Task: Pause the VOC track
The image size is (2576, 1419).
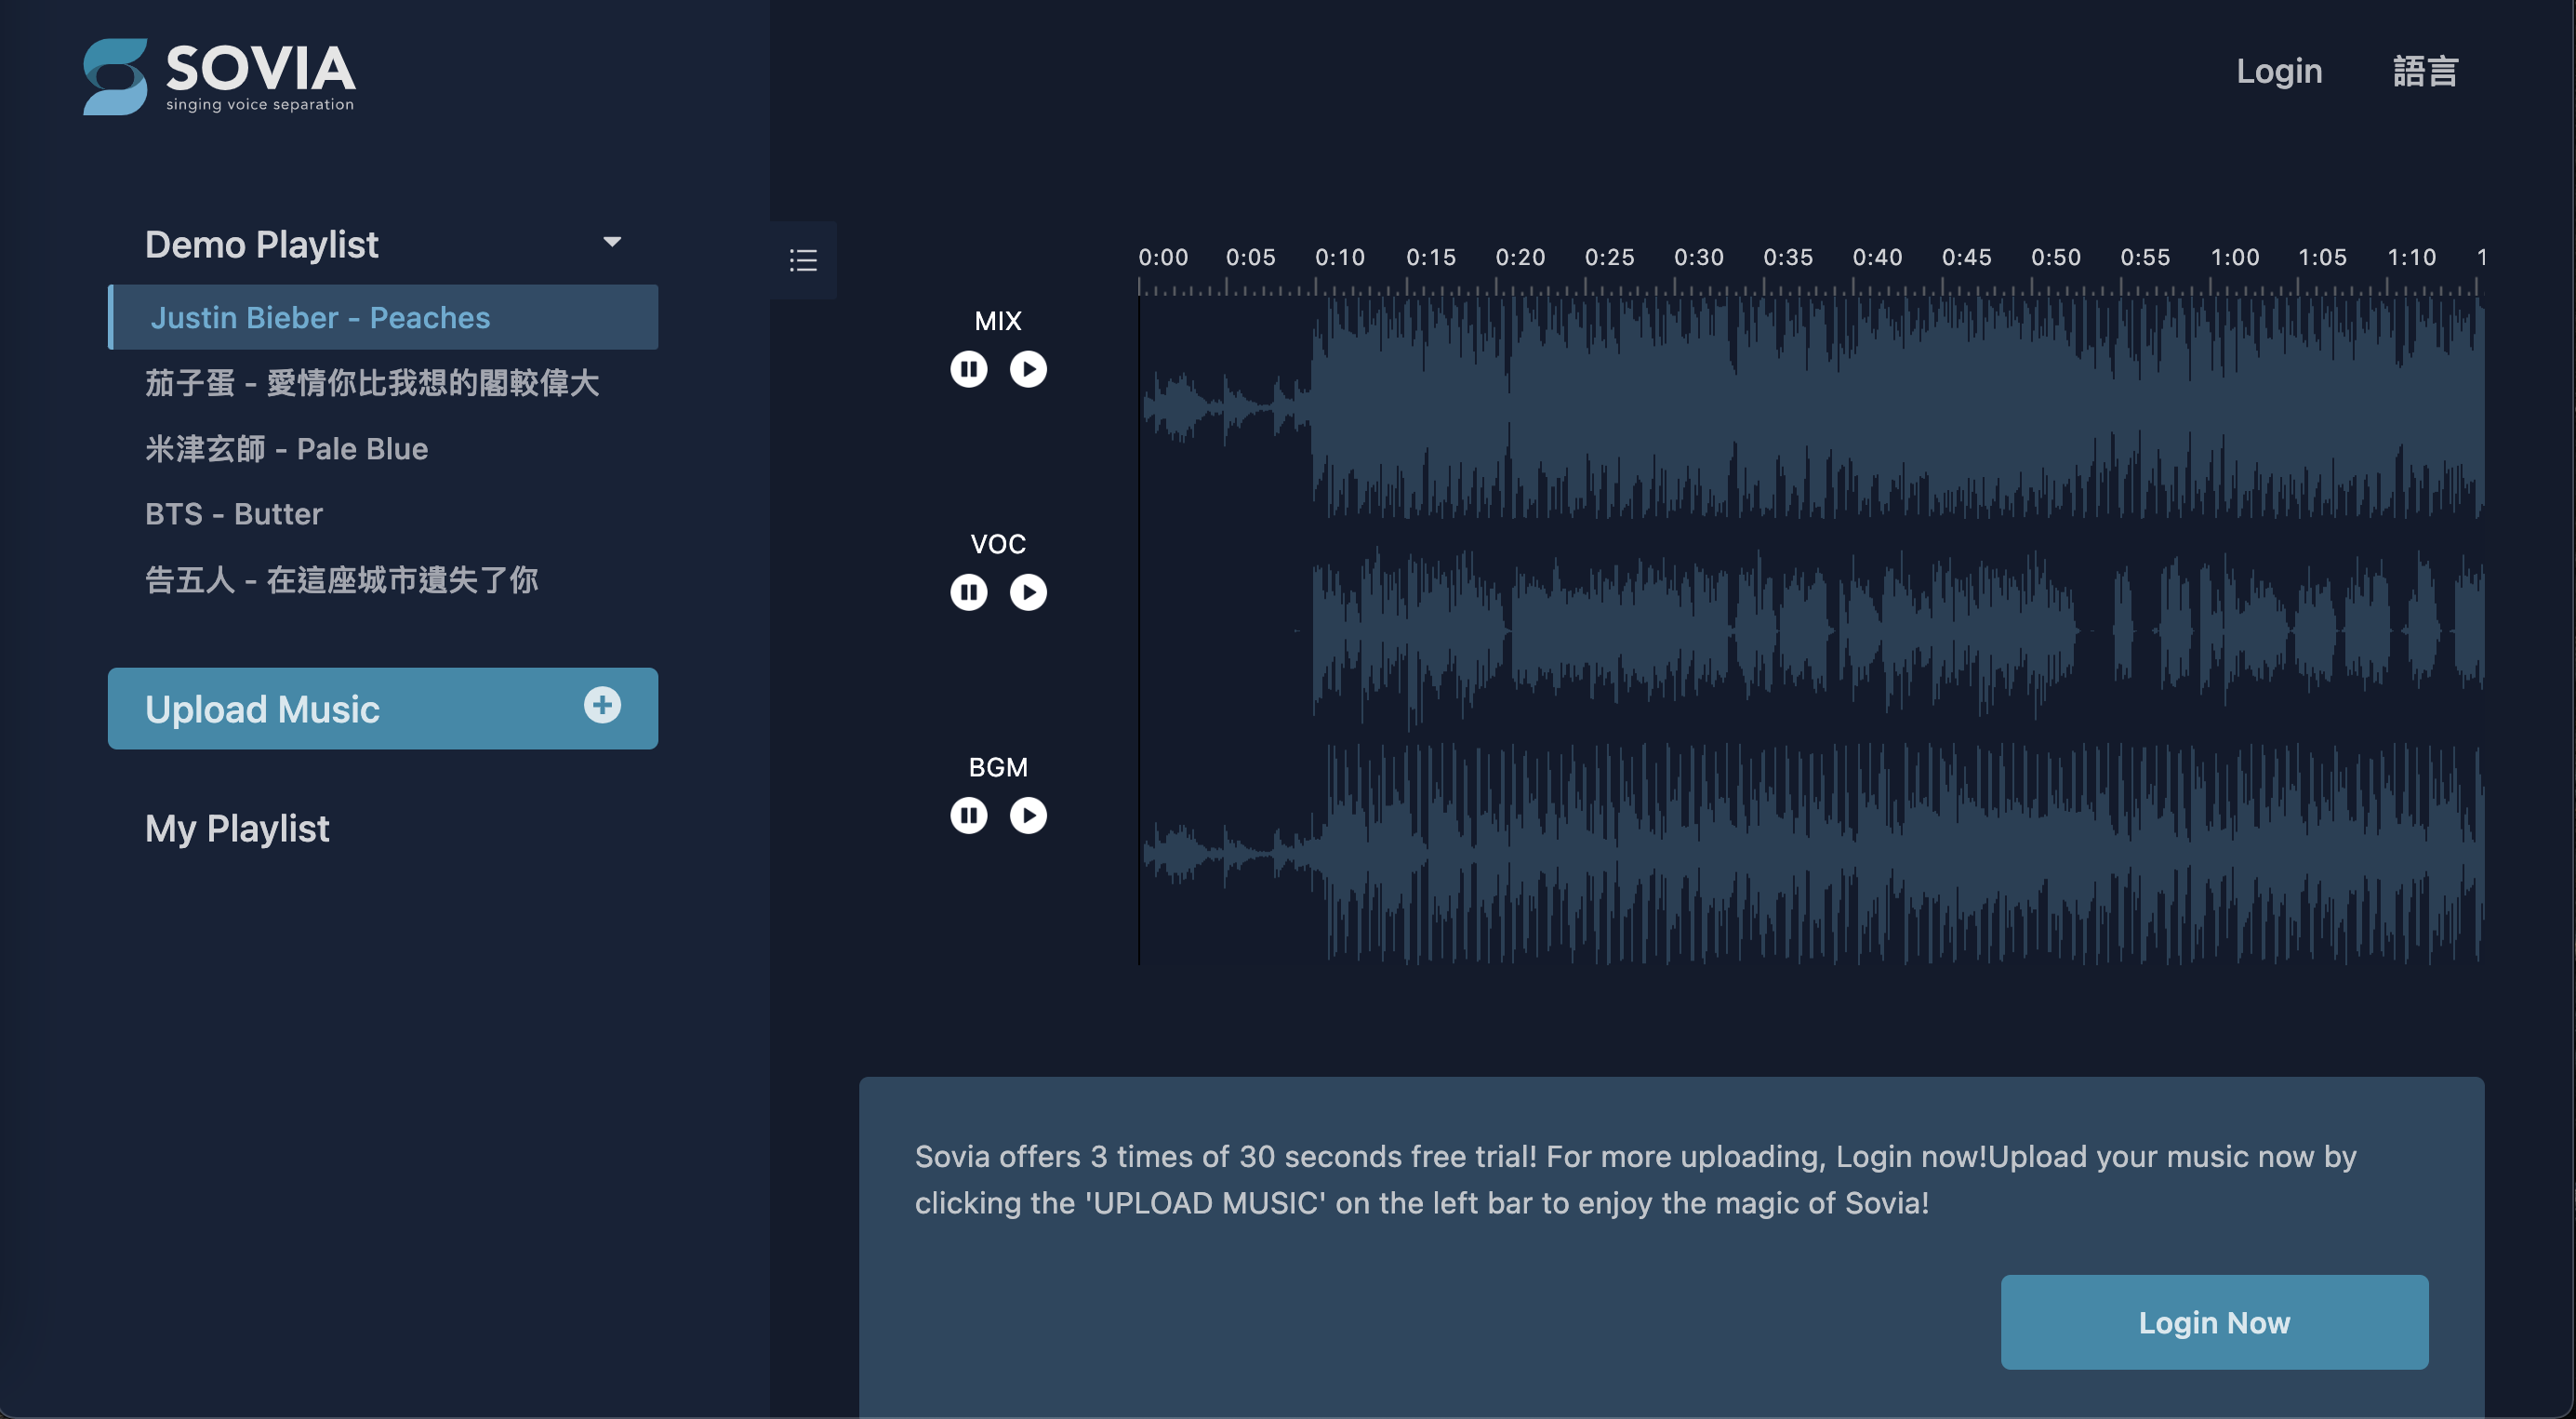Action: [x=968, y=592]
